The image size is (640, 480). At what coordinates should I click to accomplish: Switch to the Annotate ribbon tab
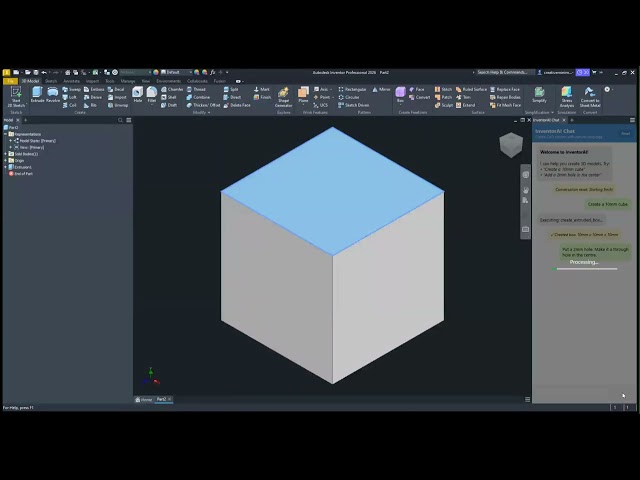[x=71, y=81]
